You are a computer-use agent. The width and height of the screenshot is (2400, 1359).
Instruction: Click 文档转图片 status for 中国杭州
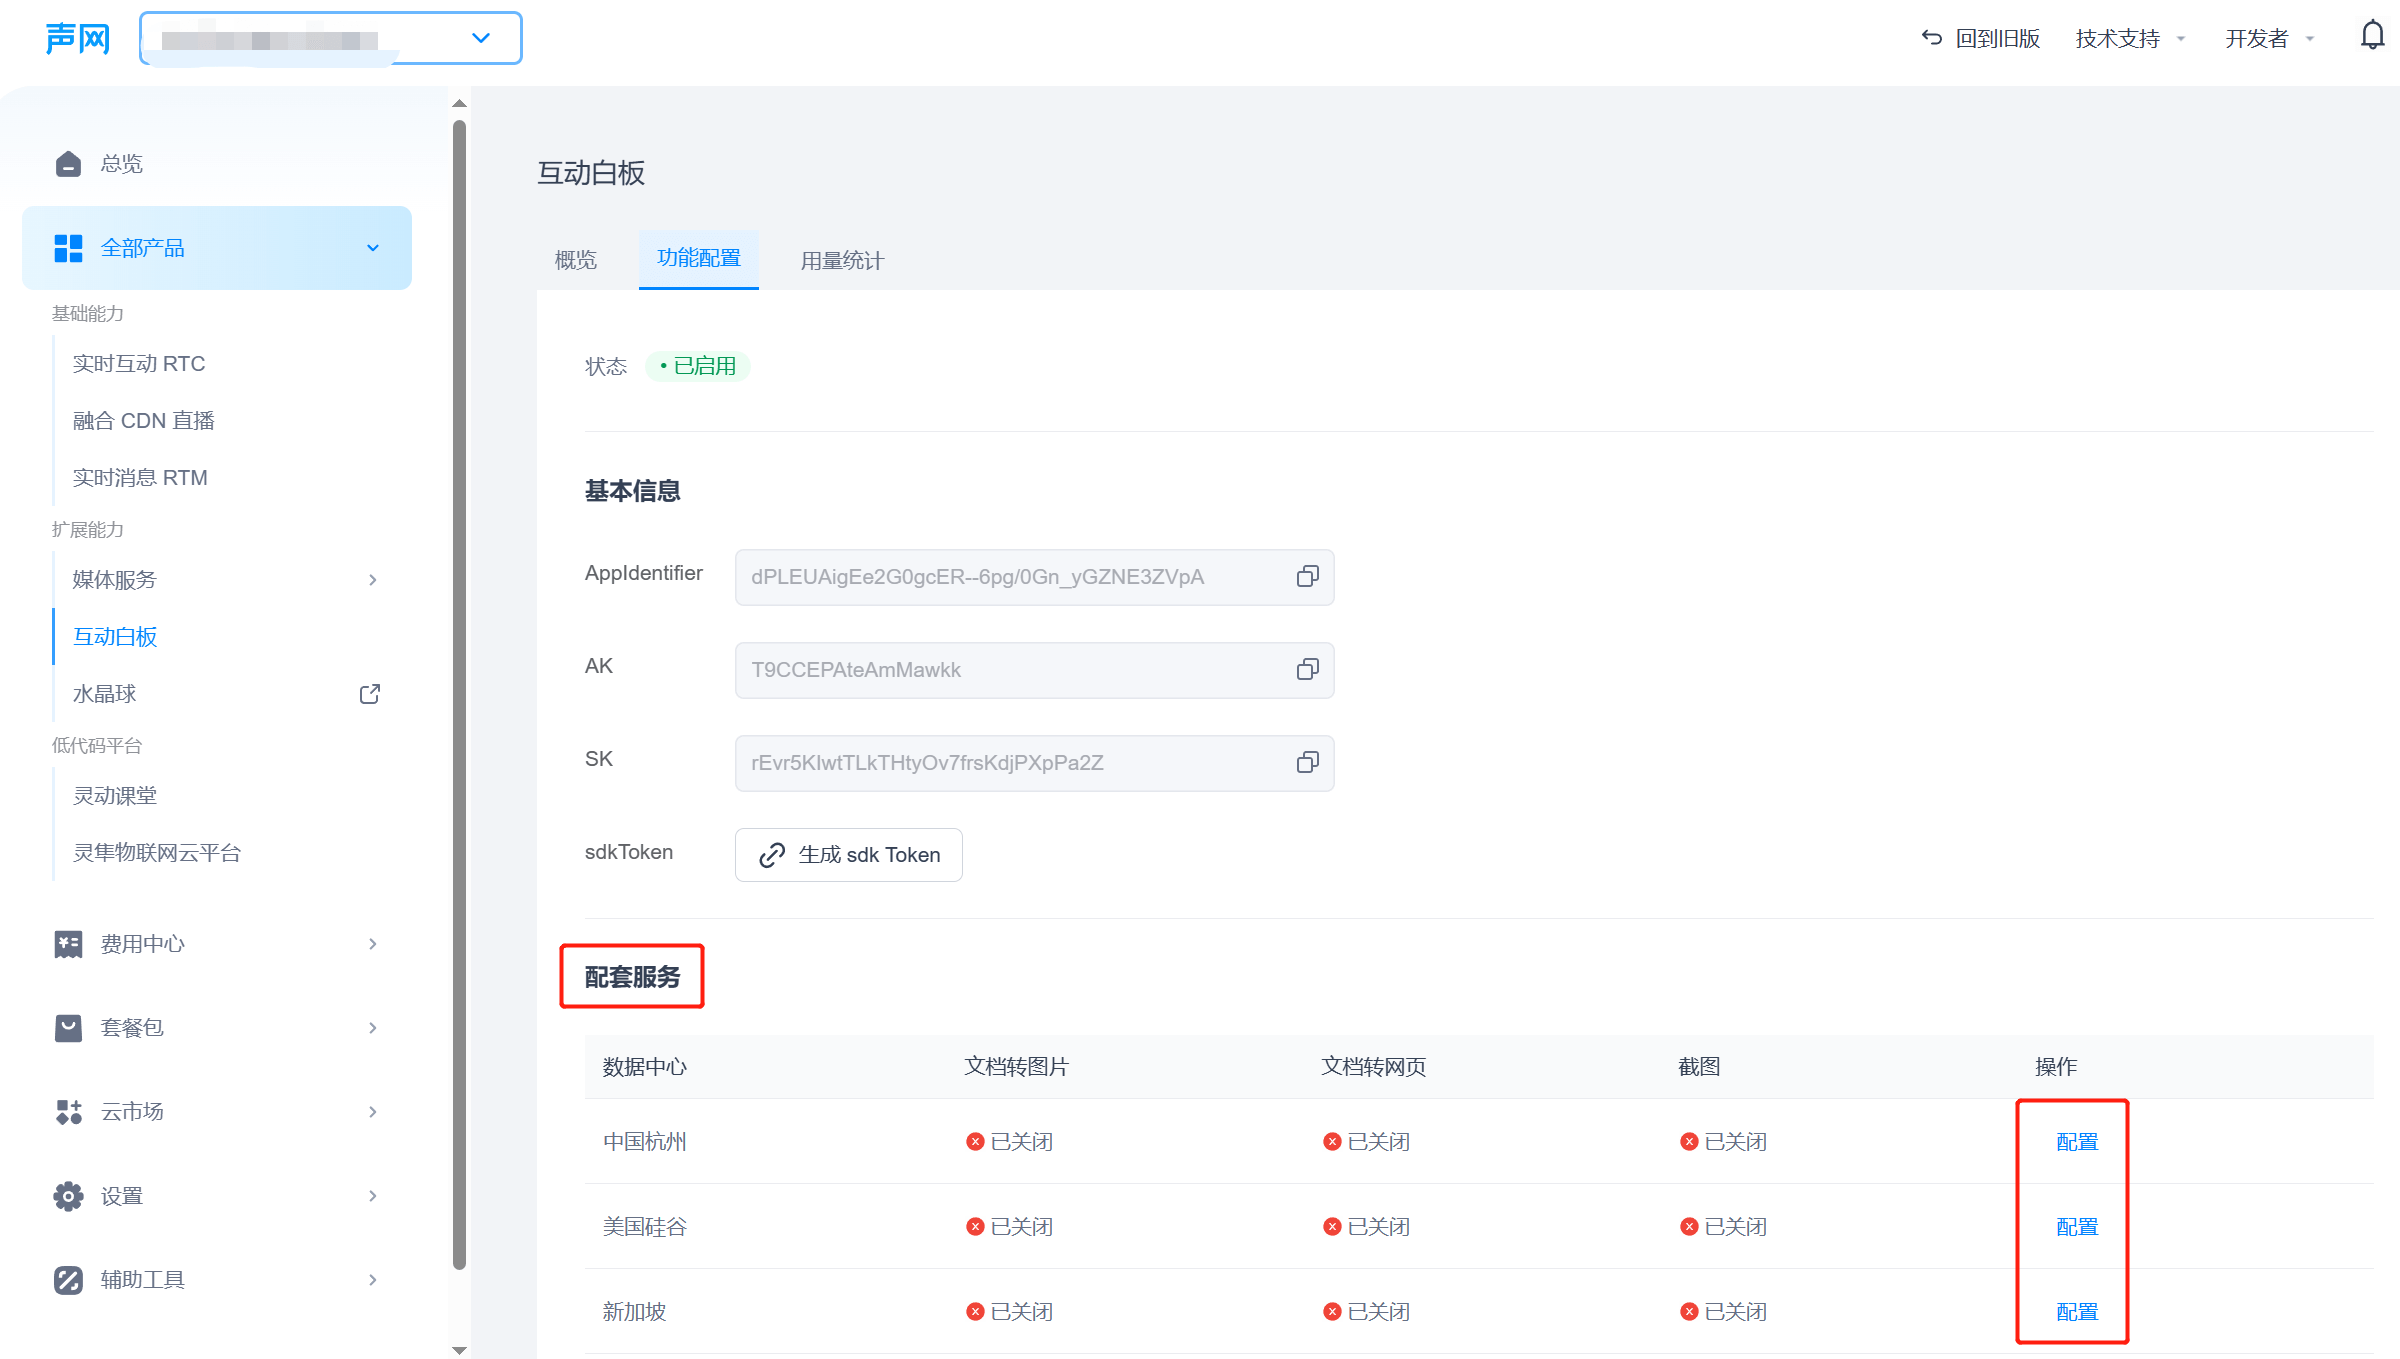click(1009, 1142)
